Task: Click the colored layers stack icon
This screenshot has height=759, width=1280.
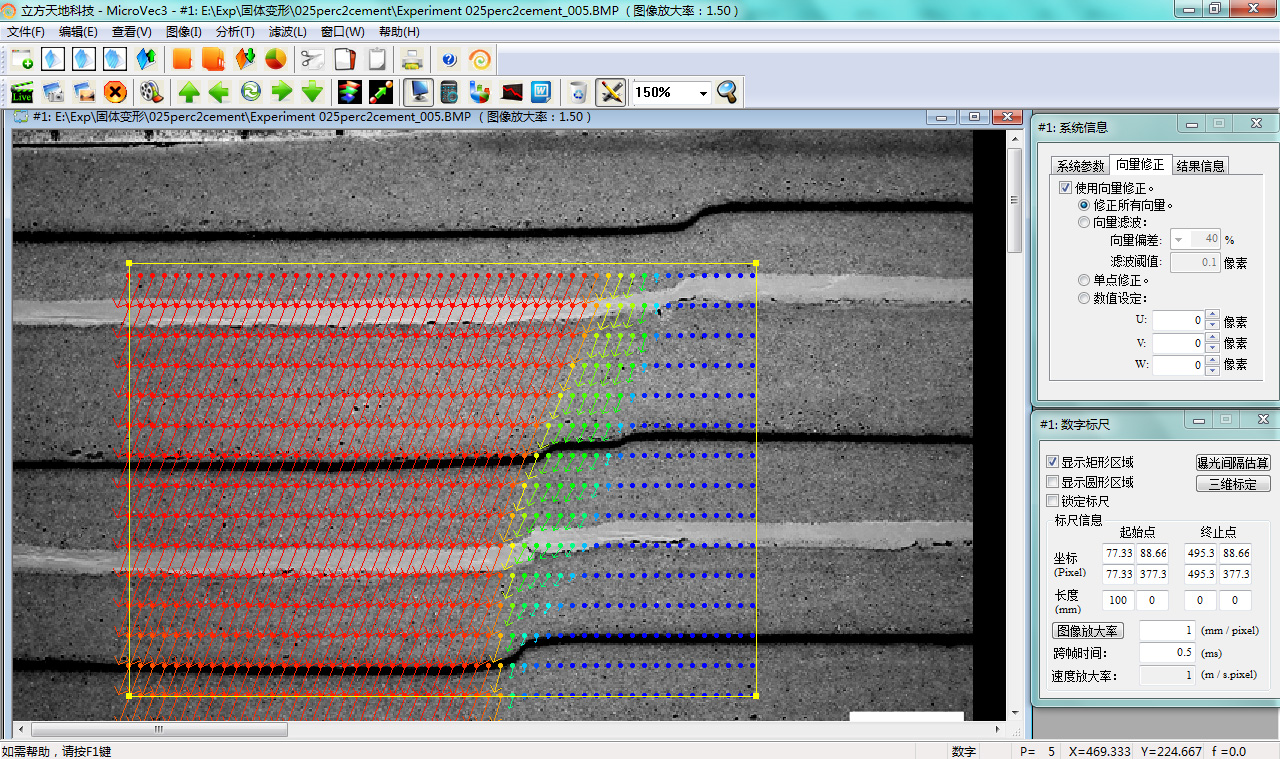Action: (x=349, y=92)
